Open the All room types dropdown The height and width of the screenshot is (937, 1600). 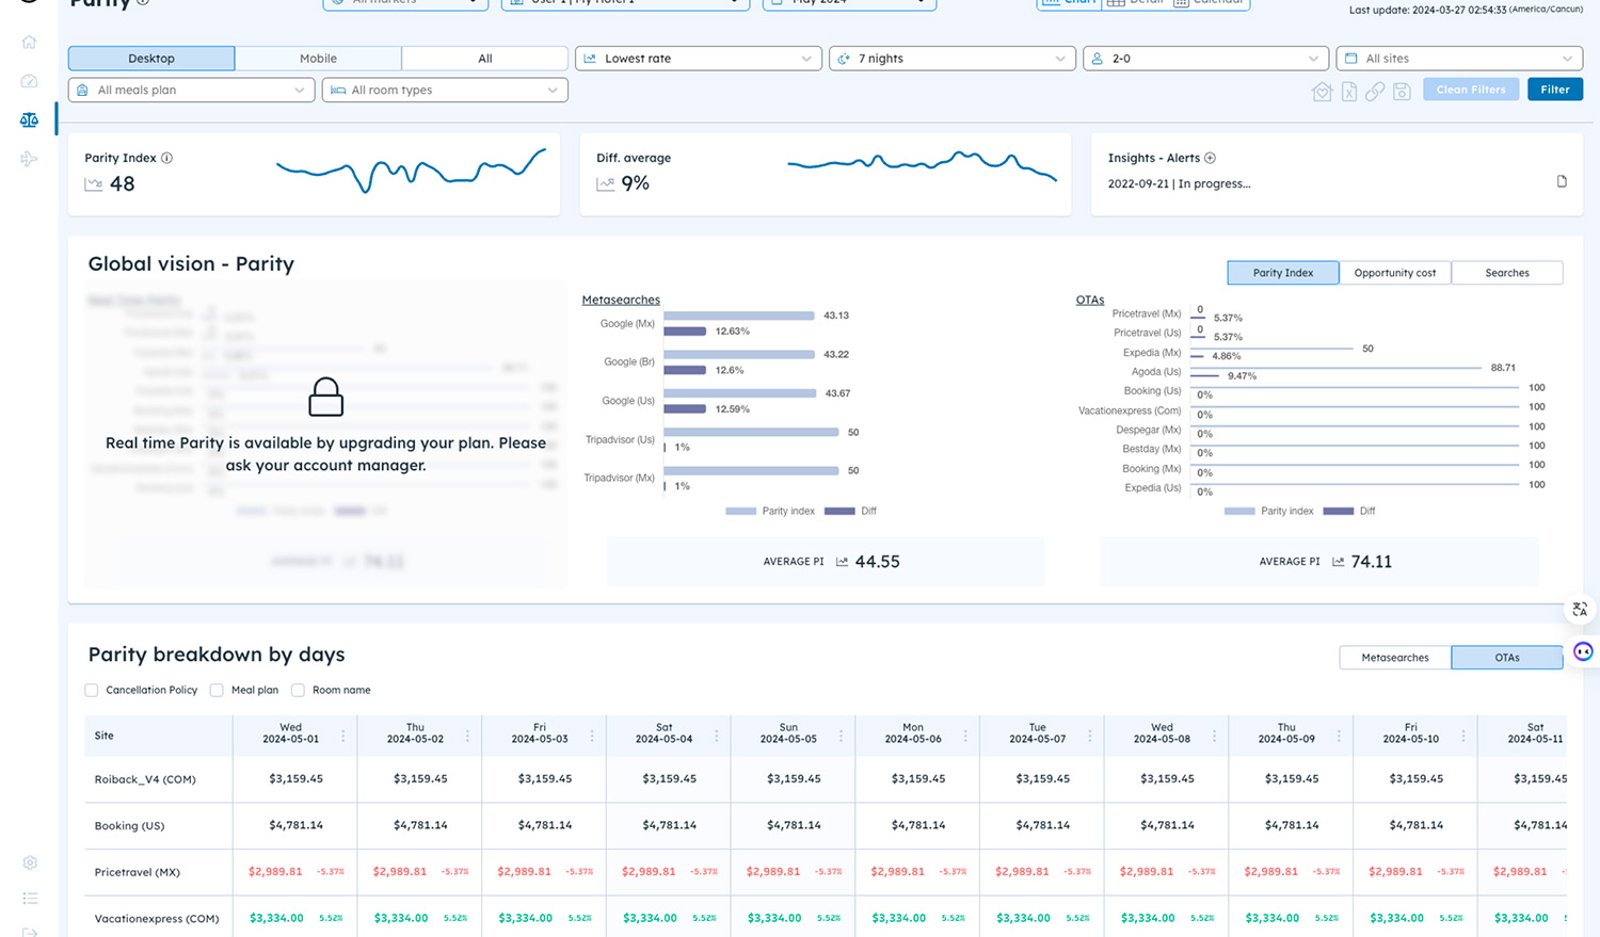pos(445,90)
